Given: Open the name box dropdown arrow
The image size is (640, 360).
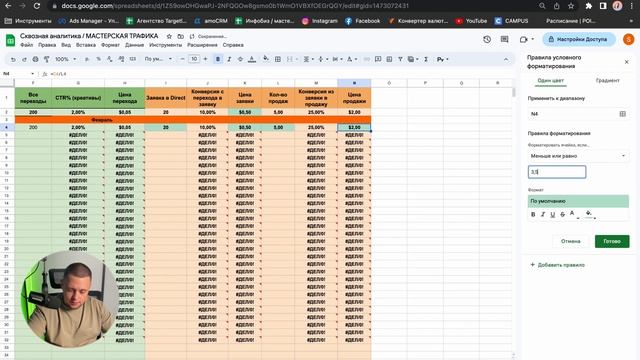Looking at the screenshot, I should 32,74.
